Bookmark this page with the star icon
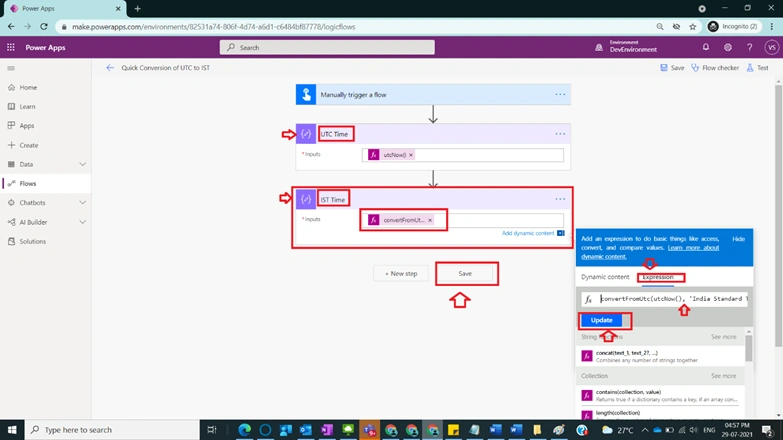 pos(693,27)
